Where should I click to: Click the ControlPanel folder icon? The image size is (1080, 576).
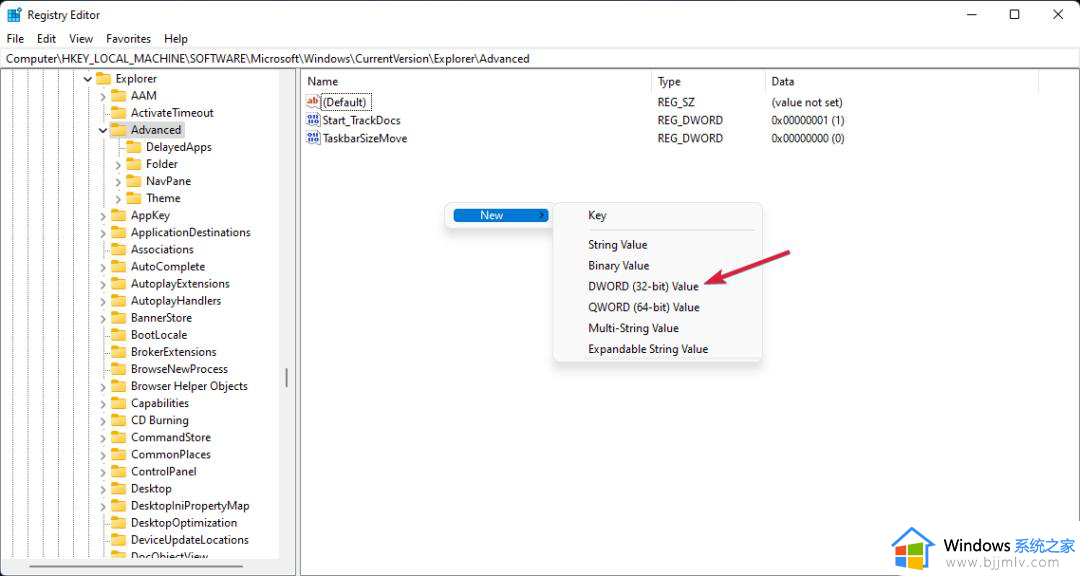click(x=118, y=471)
